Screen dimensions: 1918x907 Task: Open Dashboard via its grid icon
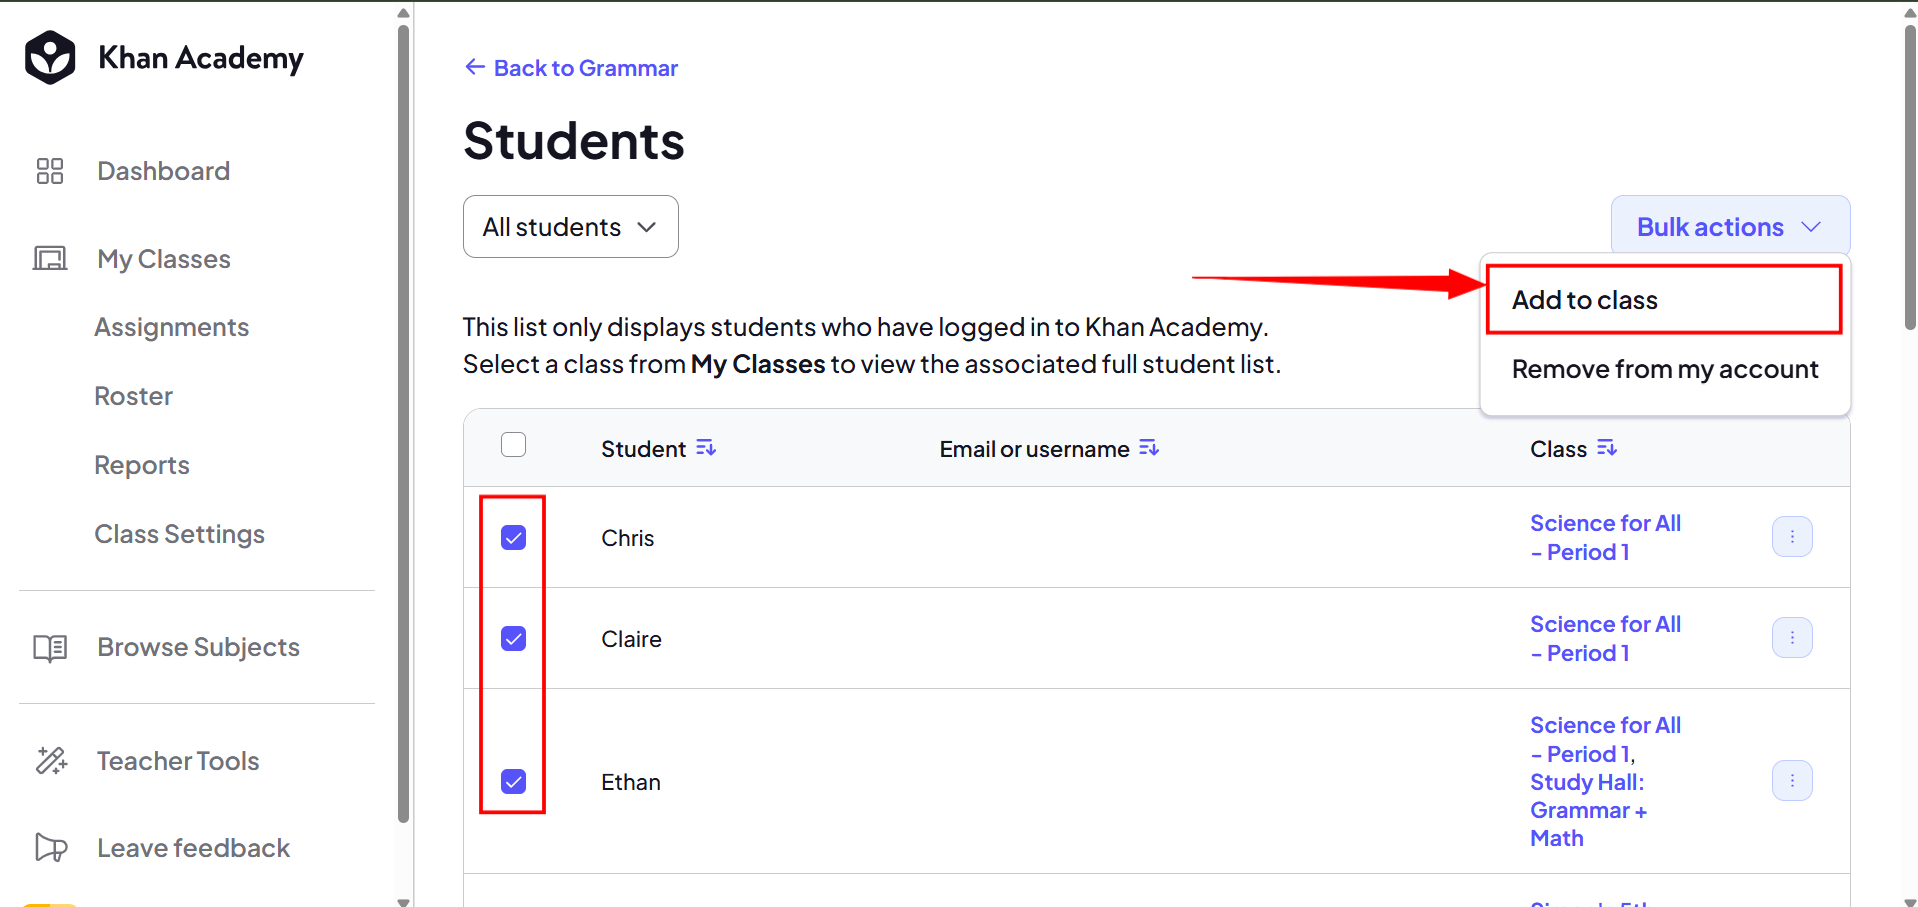tap(50, 171)
